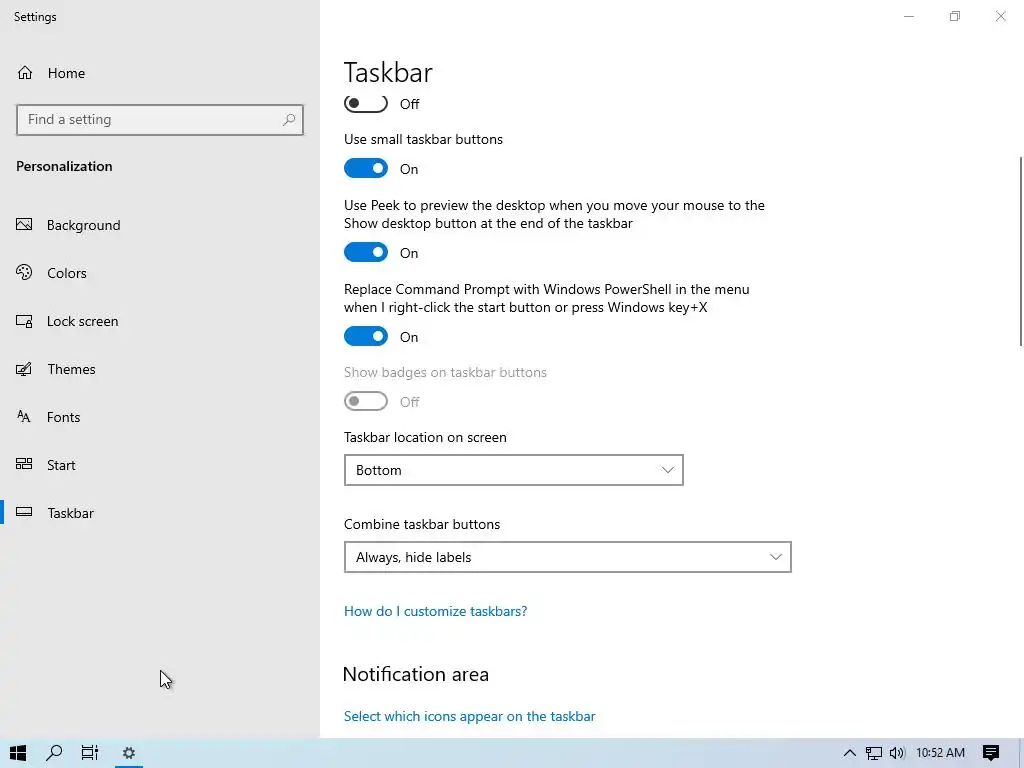Open How do I customize taskbars link
This screenshot has height=768, width=1024.
(436, 611)
